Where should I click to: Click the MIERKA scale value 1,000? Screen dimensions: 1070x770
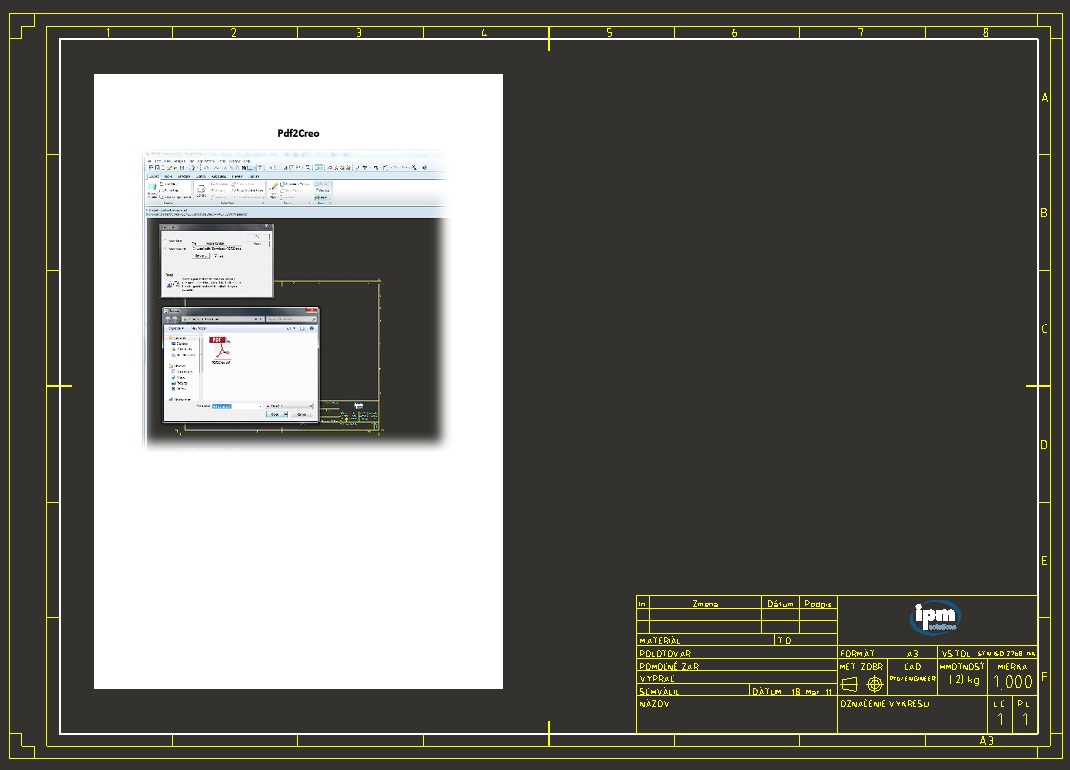tap(1013, 681)
